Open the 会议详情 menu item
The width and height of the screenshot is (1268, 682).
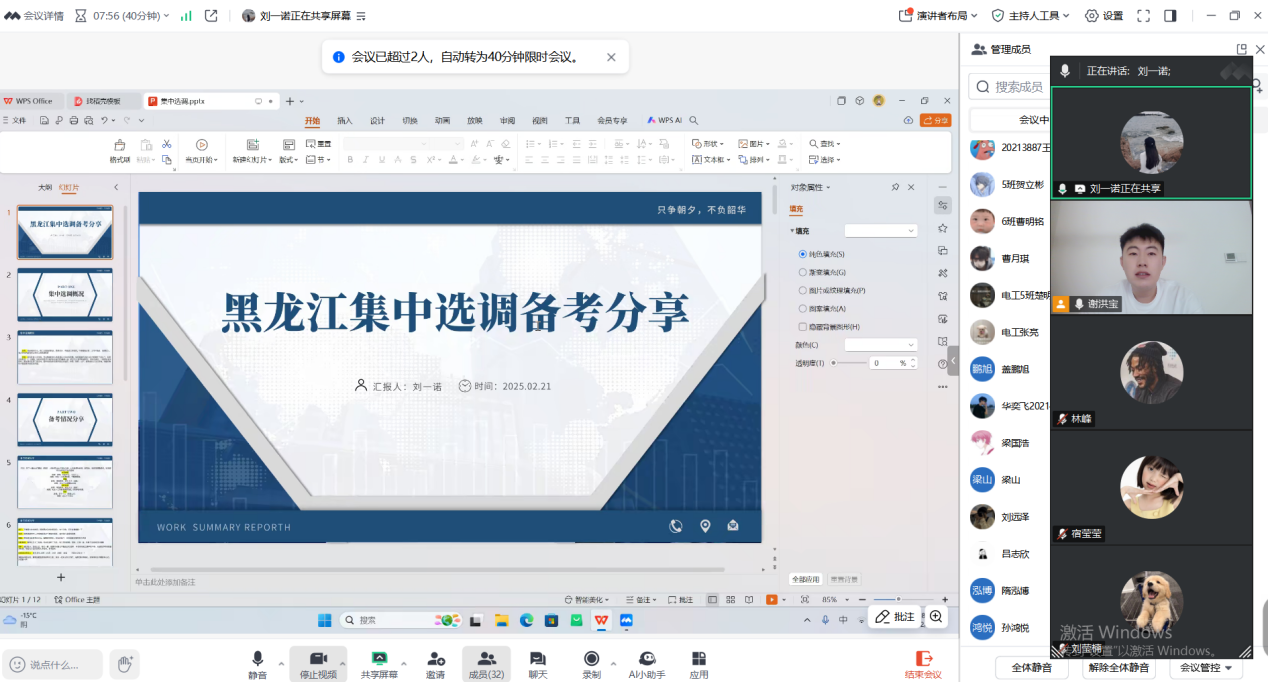[x=34, y=16]
